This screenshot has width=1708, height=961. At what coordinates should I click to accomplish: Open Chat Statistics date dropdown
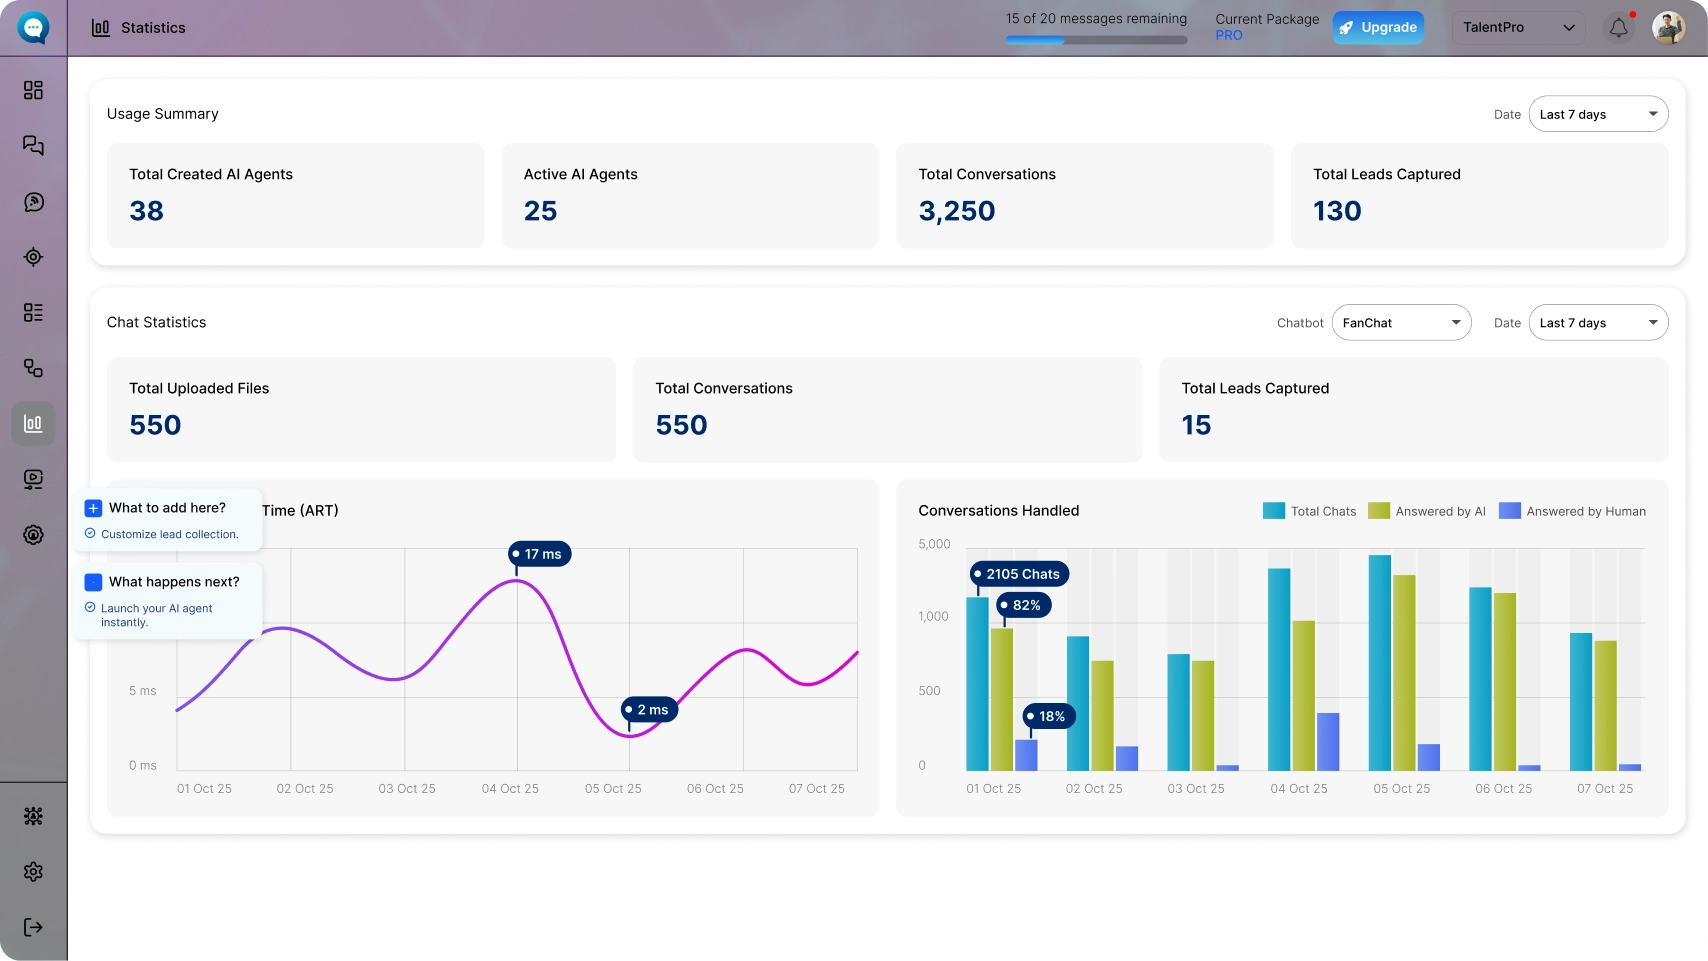tap(1598, 322)
